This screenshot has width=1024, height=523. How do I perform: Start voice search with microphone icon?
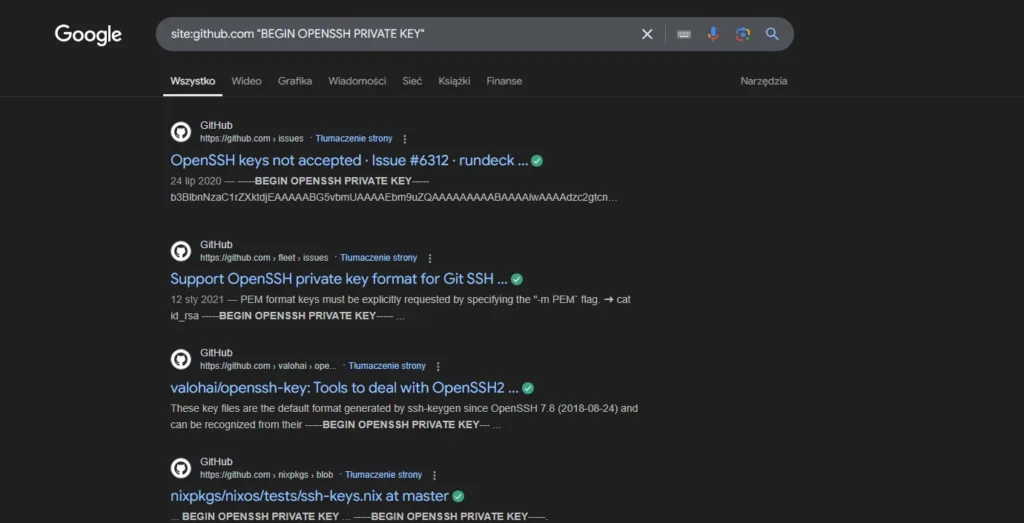(x=713, y=34)
